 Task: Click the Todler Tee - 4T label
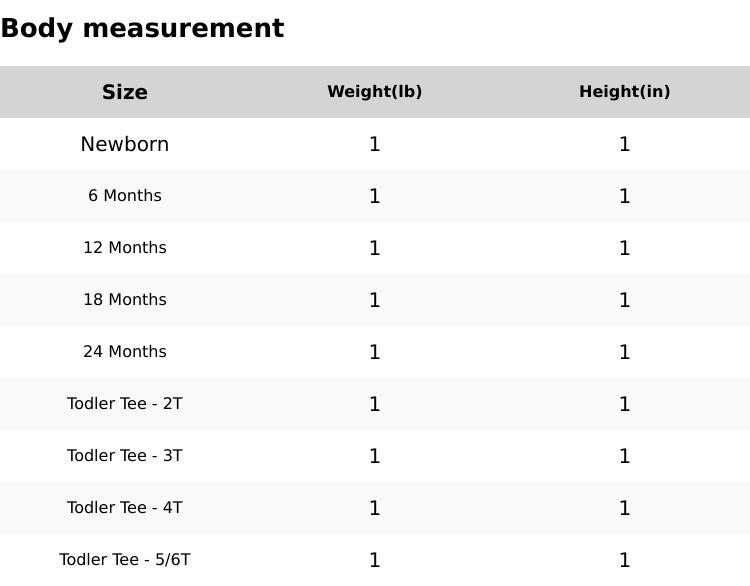125,508
